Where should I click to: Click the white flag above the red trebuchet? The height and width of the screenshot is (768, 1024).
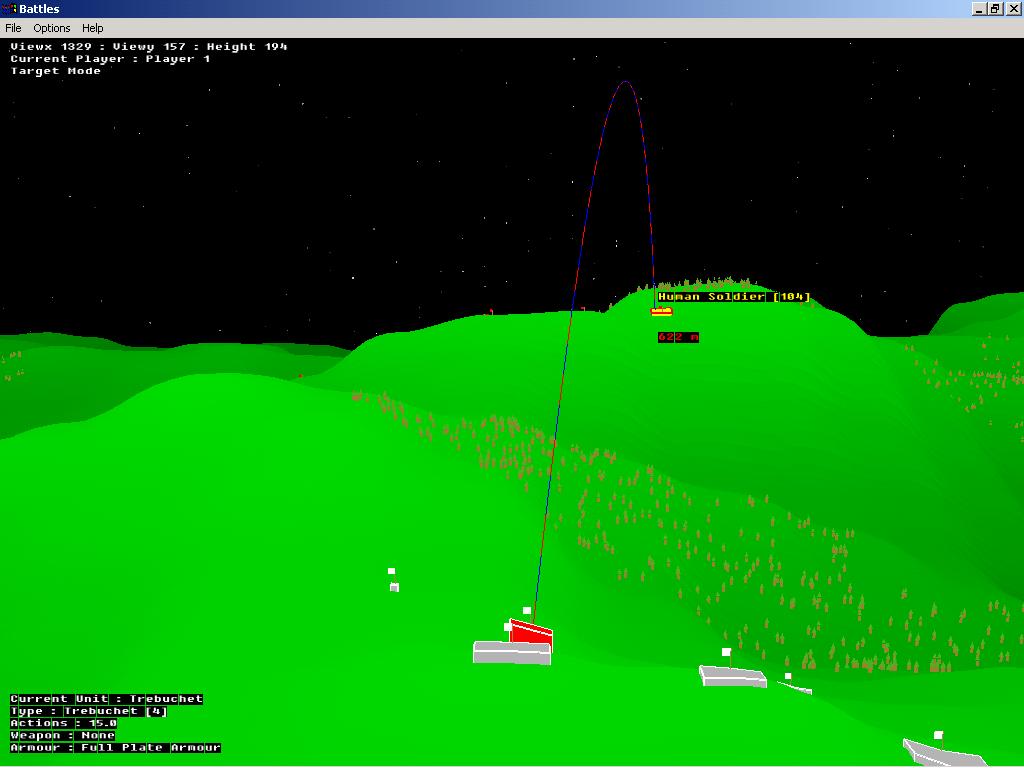tap(527, 610)
